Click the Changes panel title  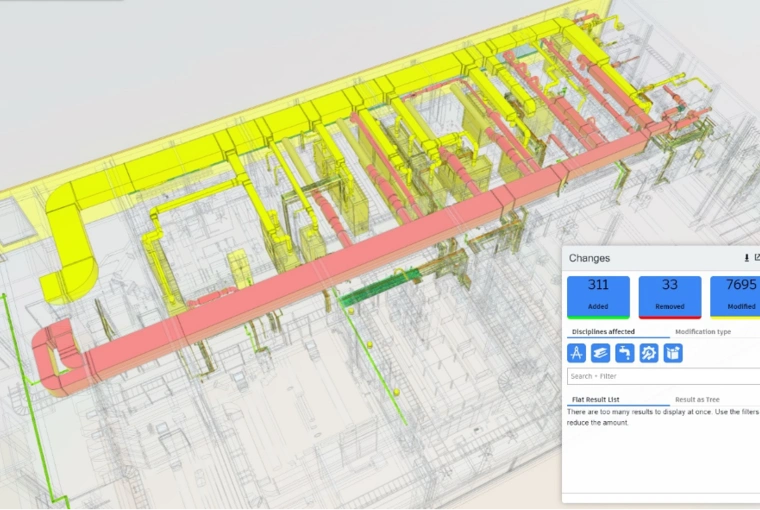pos(589,258)
